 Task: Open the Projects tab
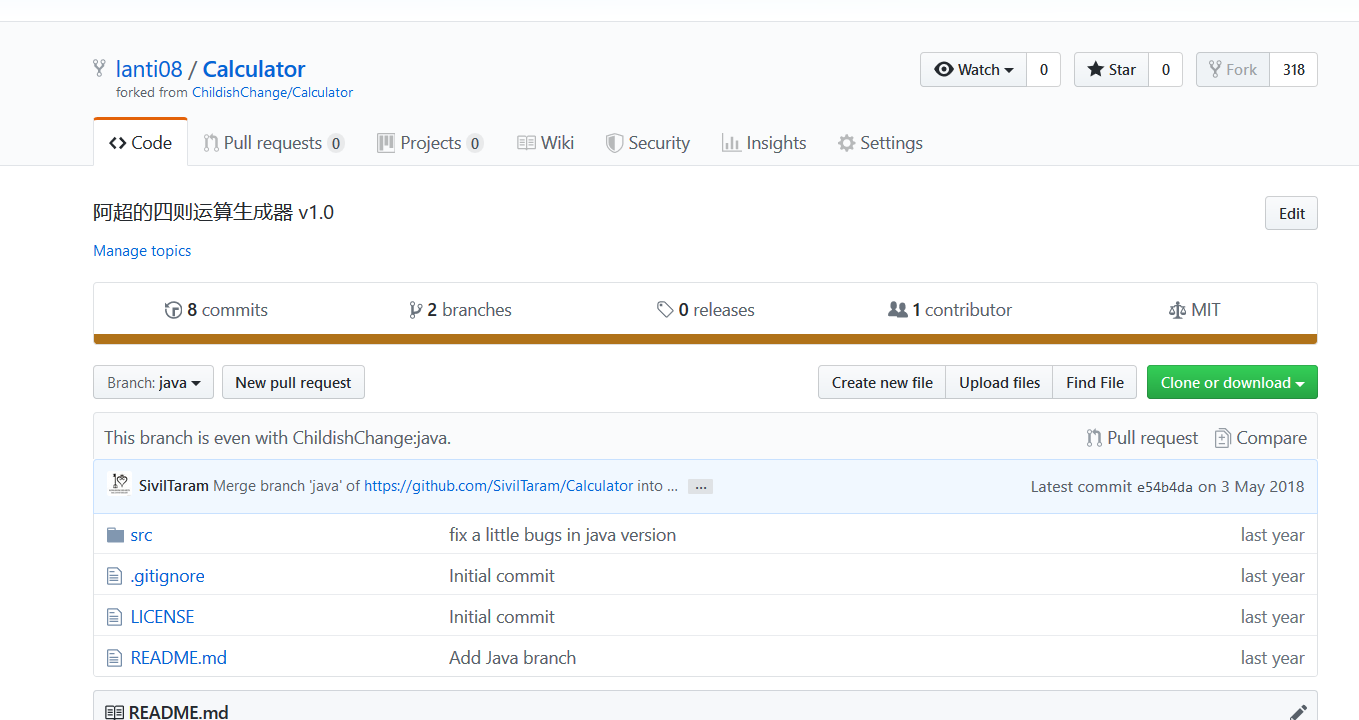(430, 143)
